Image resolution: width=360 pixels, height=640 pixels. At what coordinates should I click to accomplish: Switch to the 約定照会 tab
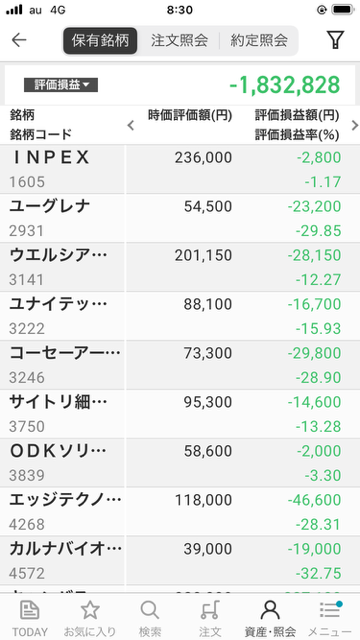pyautogui.click(x=259, y=40)
